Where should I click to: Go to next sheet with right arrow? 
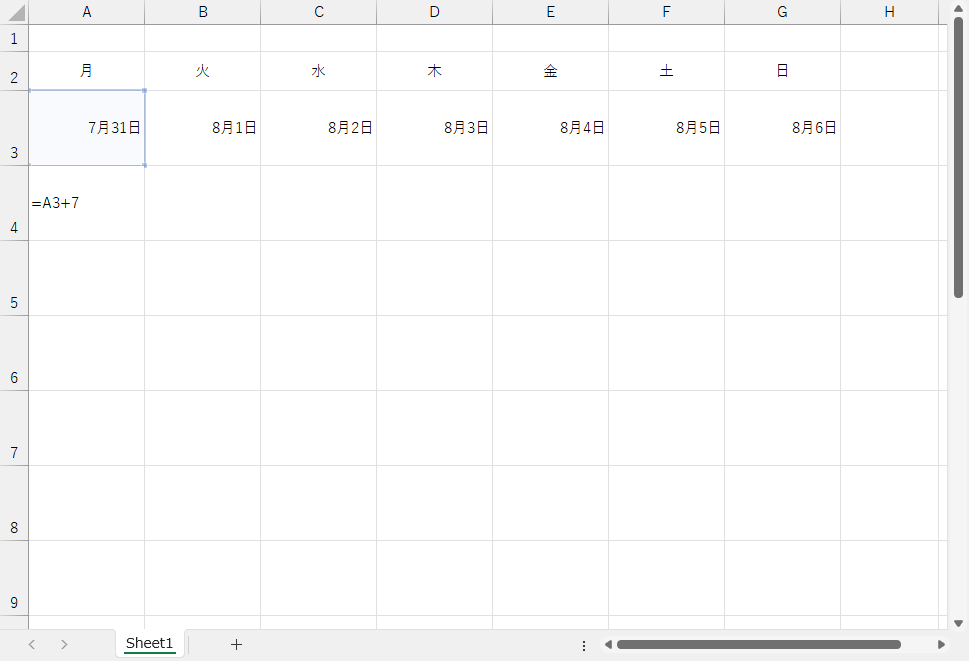coord(64,644)
